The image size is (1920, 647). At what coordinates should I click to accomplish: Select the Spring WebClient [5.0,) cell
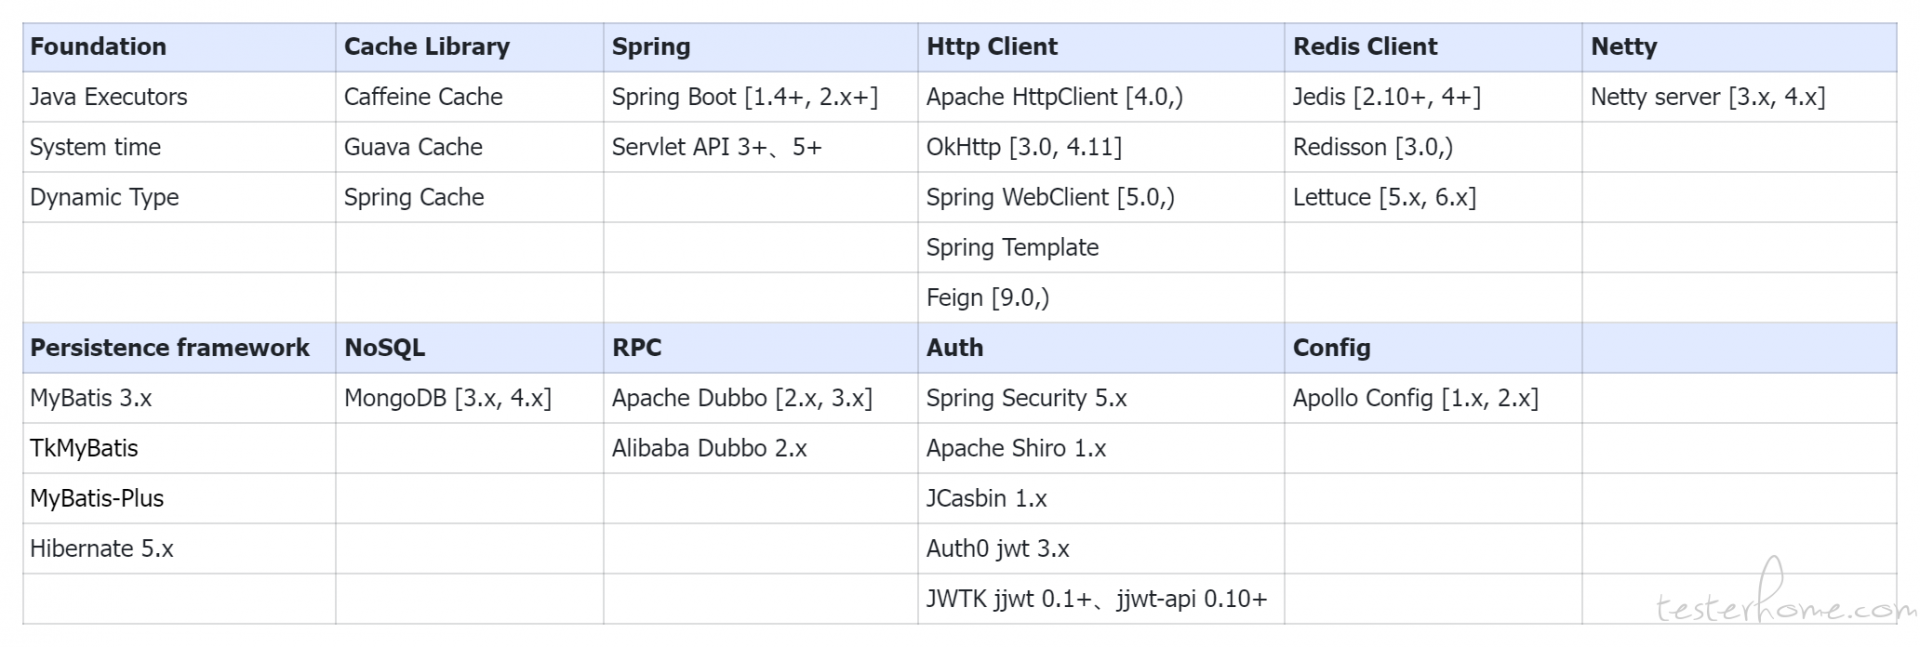point(1101,197)
